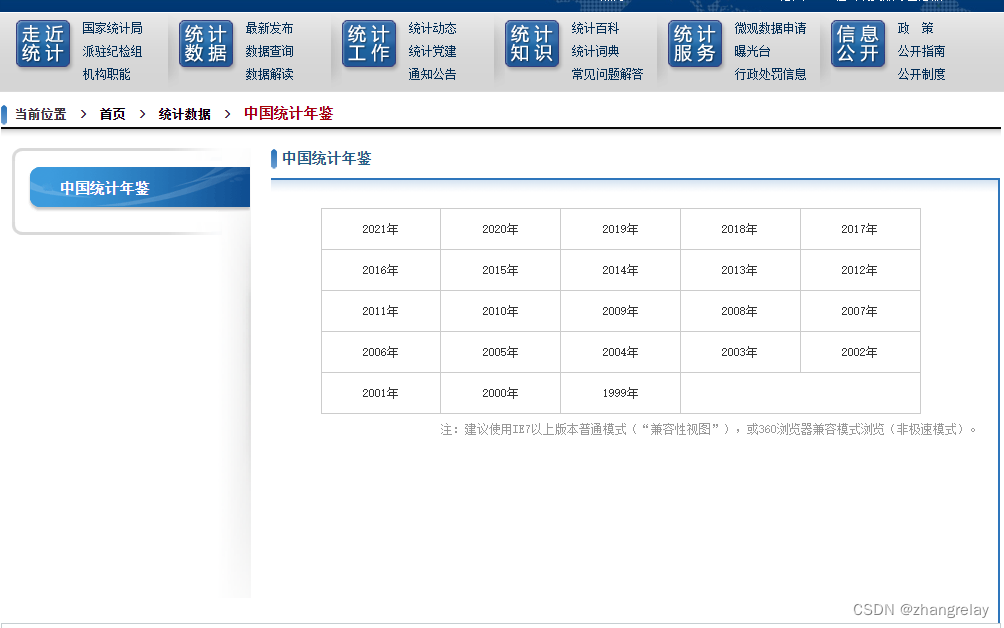Viewport: 1004px width, 628px height.
Task: Open 数据查询 link
Action: point(270,51)
